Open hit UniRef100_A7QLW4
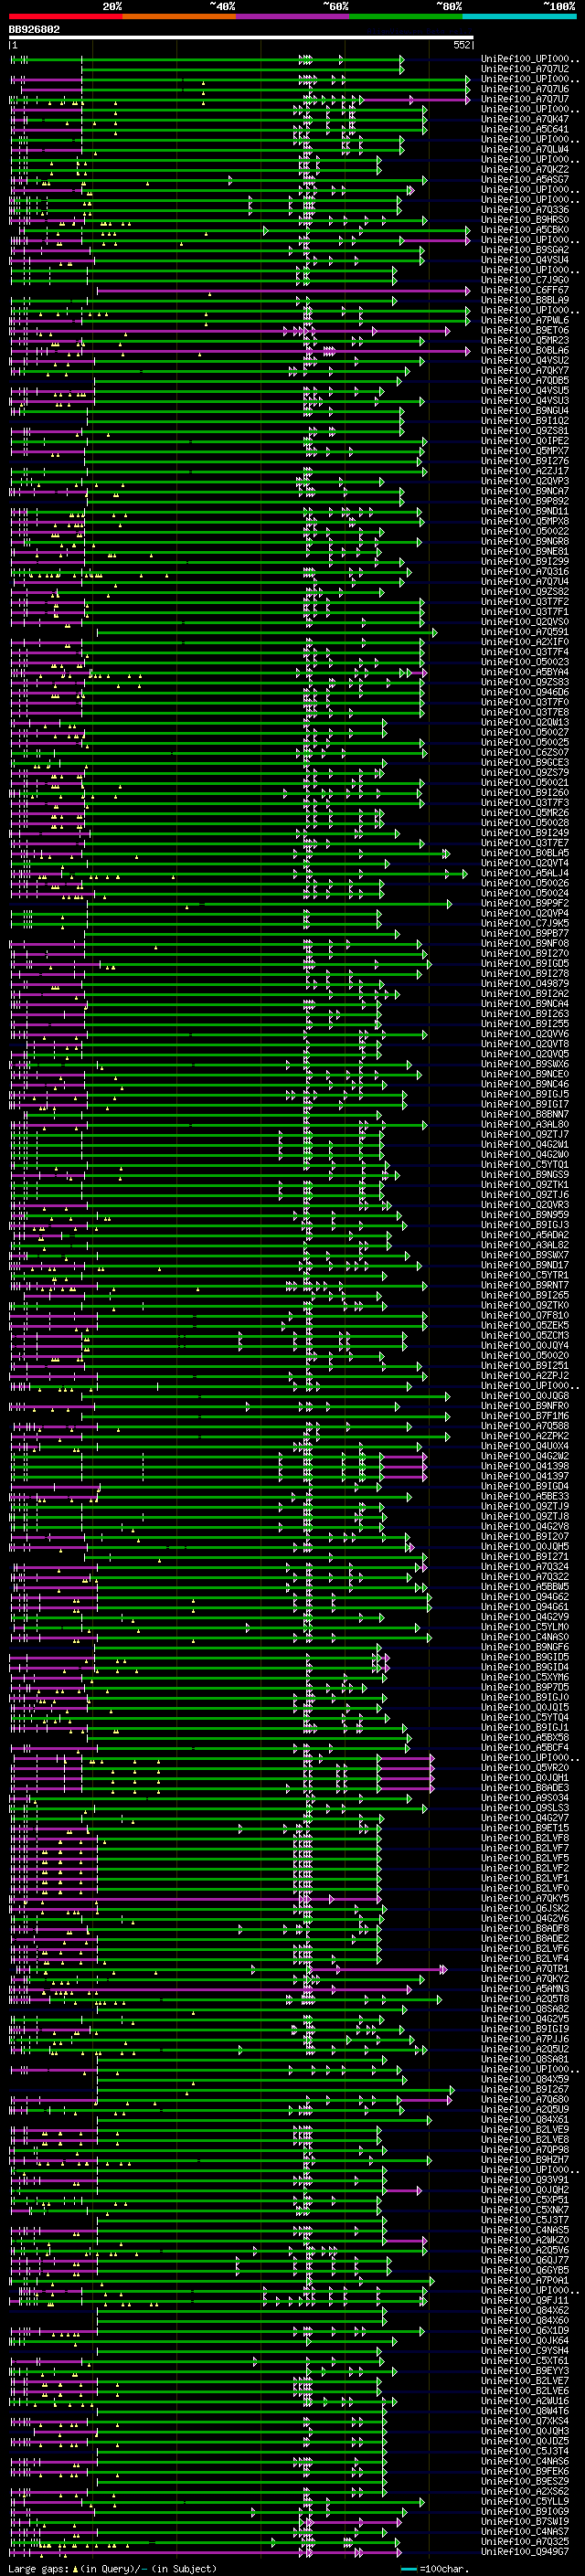The height and width of the screenshot is (2576, 585). tap(525, 149)
